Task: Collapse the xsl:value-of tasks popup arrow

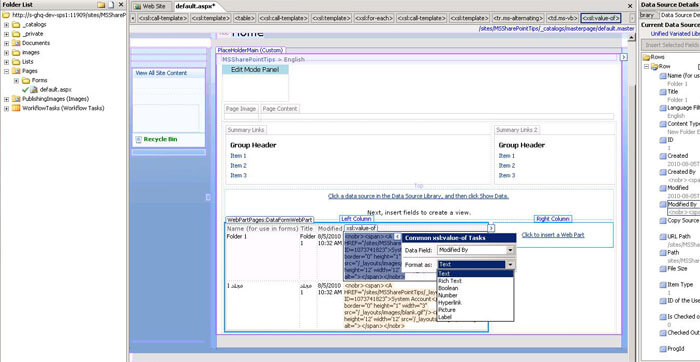Action: 397,237
